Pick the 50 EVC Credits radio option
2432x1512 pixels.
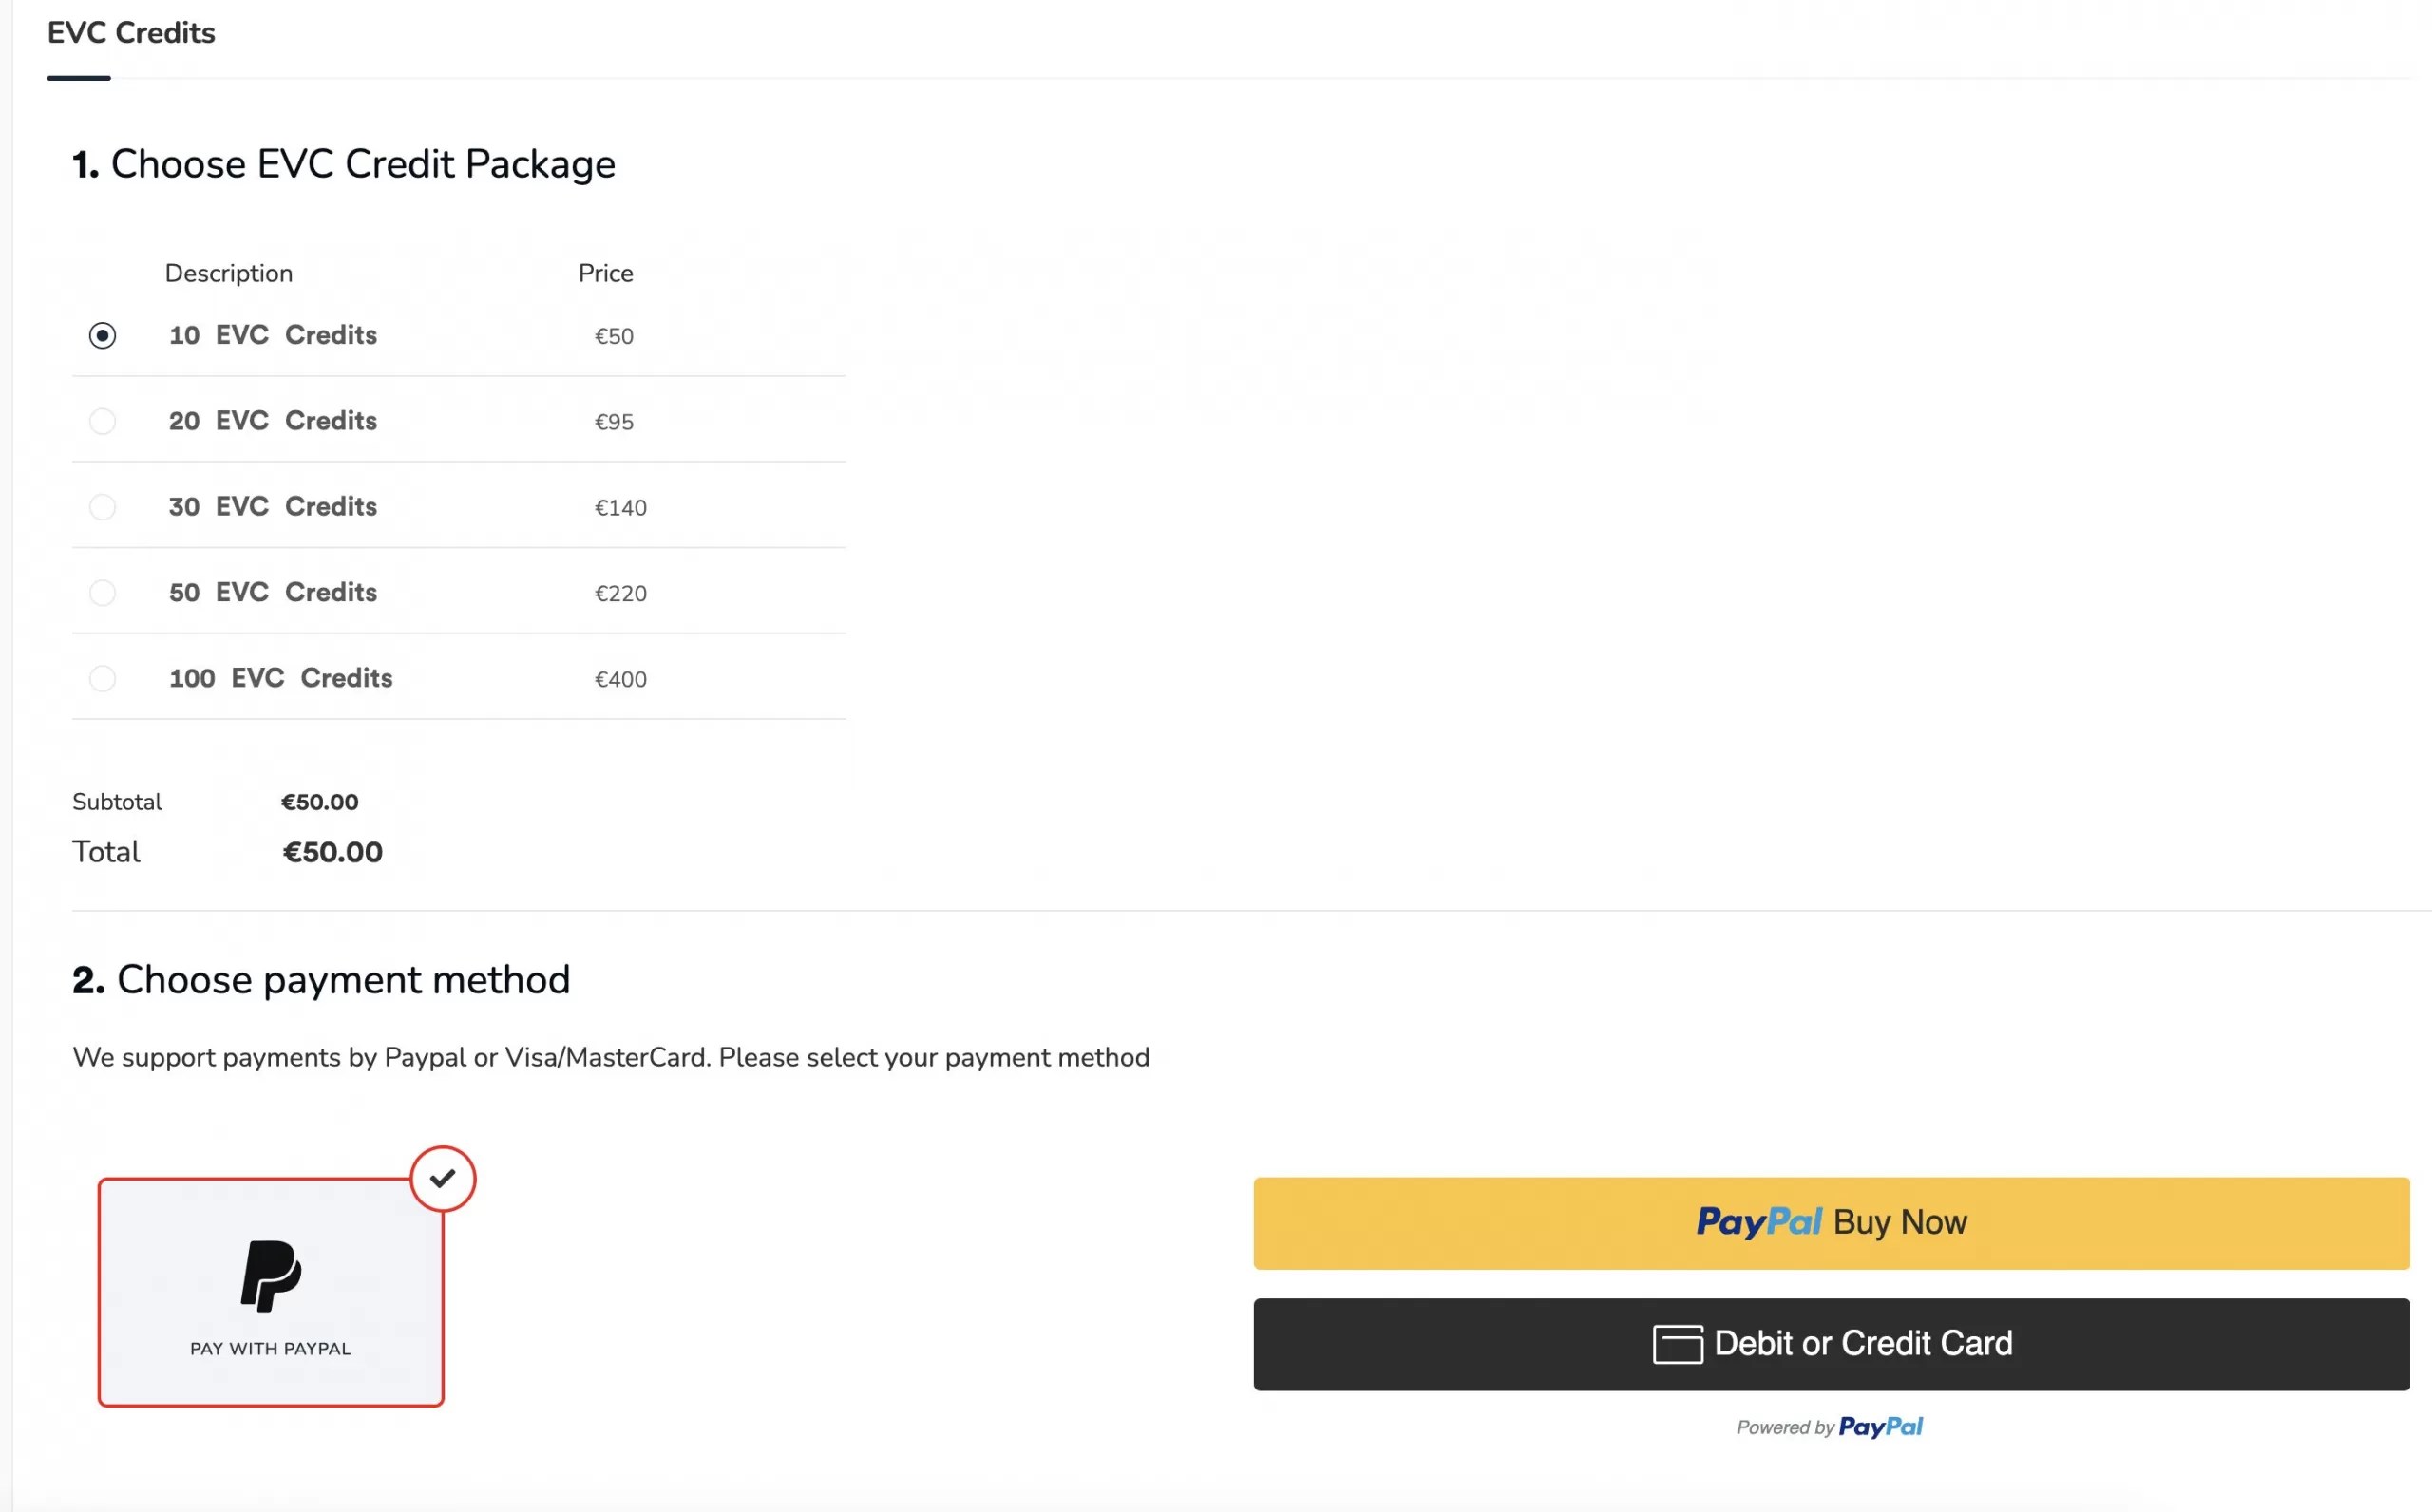(x=102, y=593)
